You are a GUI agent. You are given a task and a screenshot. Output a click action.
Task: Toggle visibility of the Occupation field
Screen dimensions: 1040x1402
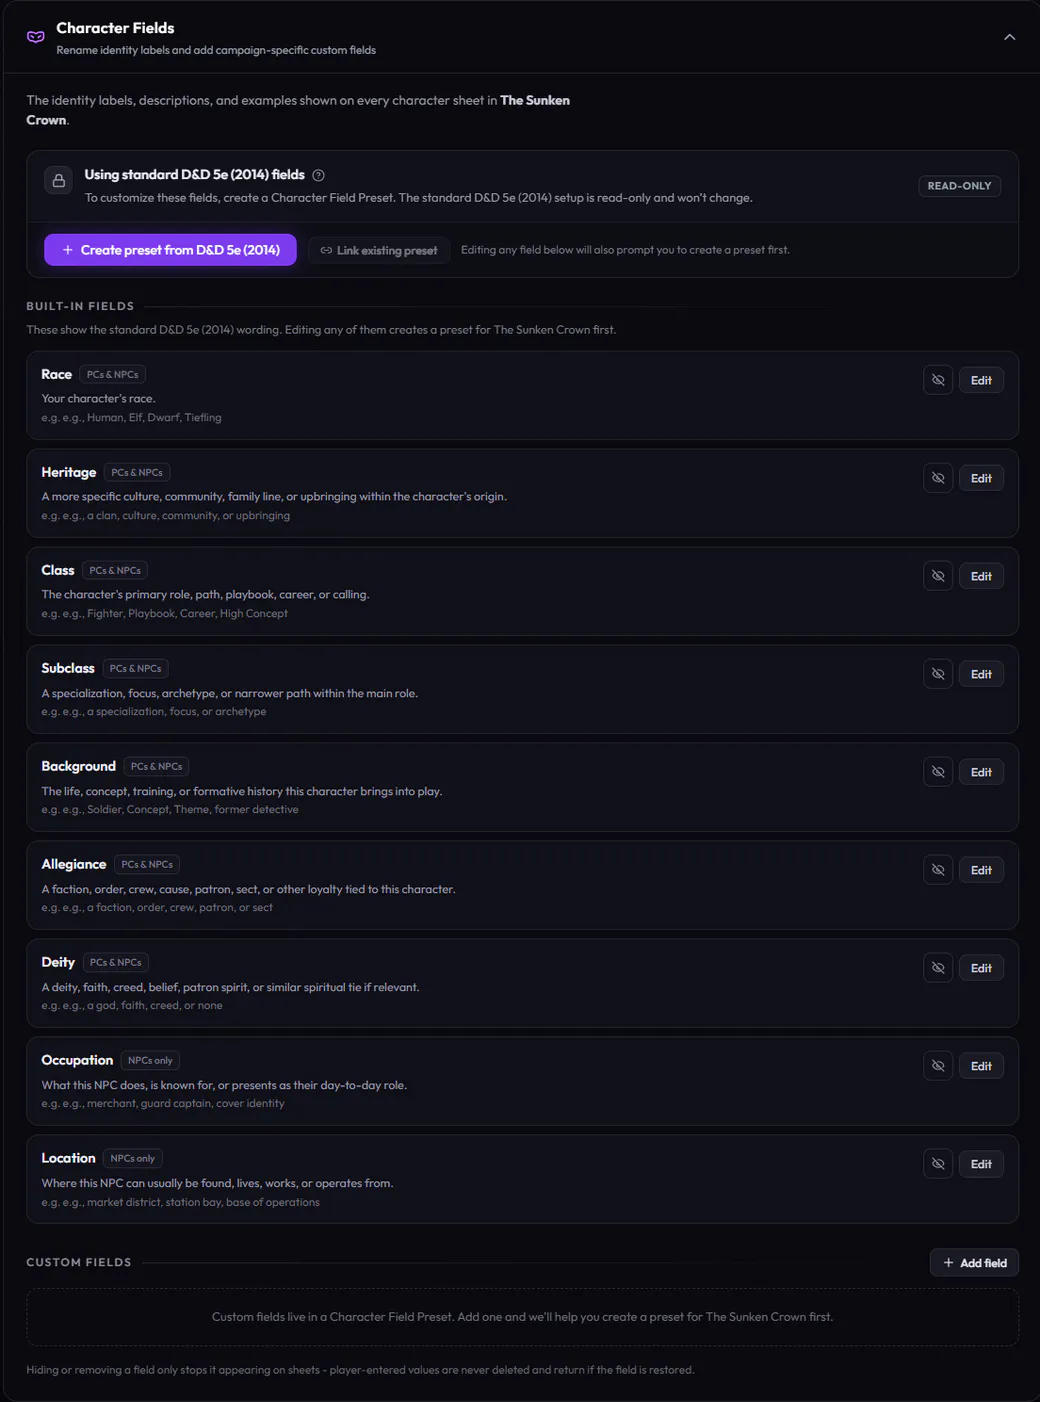938,1066
